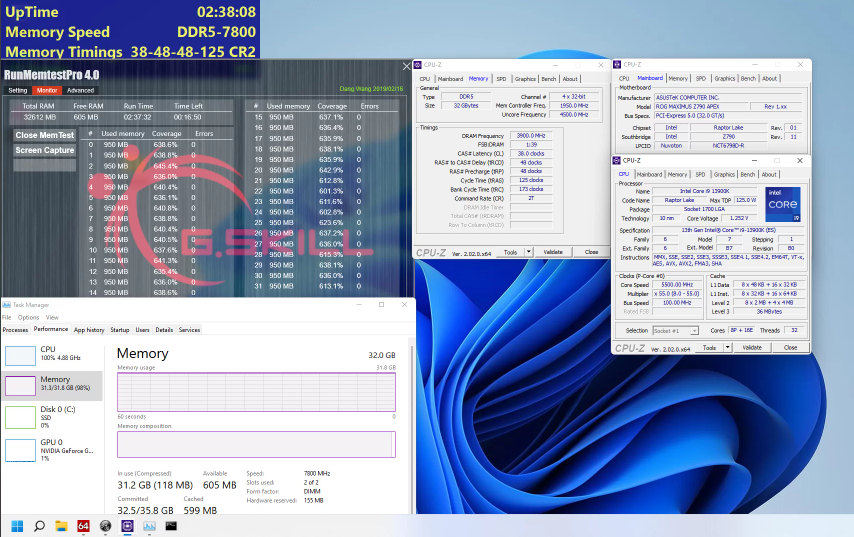This screenshot has width=854, height=537.
Task: Open Bench tab in CPU-Z memory window
Action: click(548, 79)
